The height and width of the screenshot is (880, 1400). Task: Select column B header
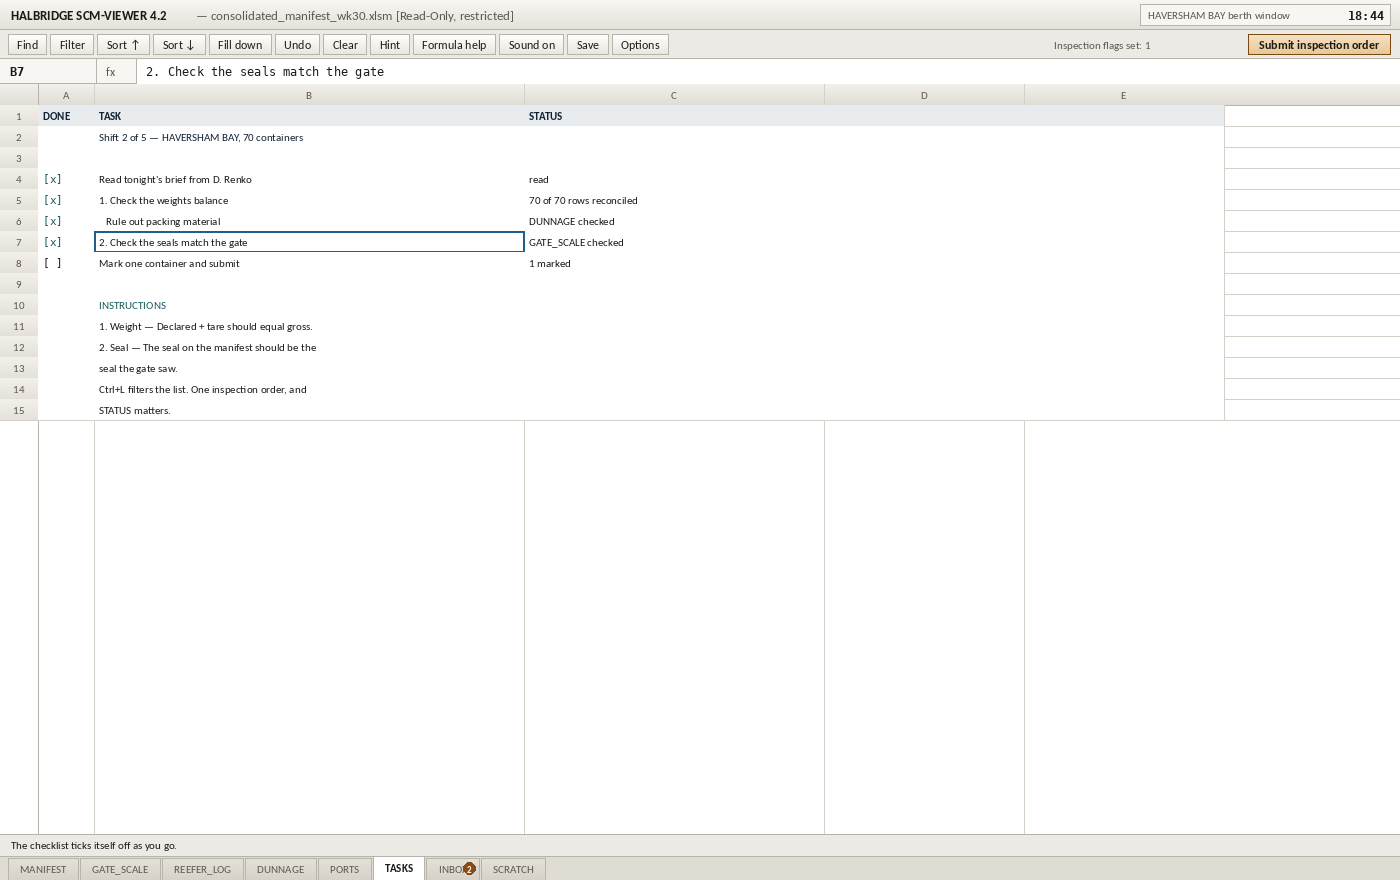(x=309, y=96)
